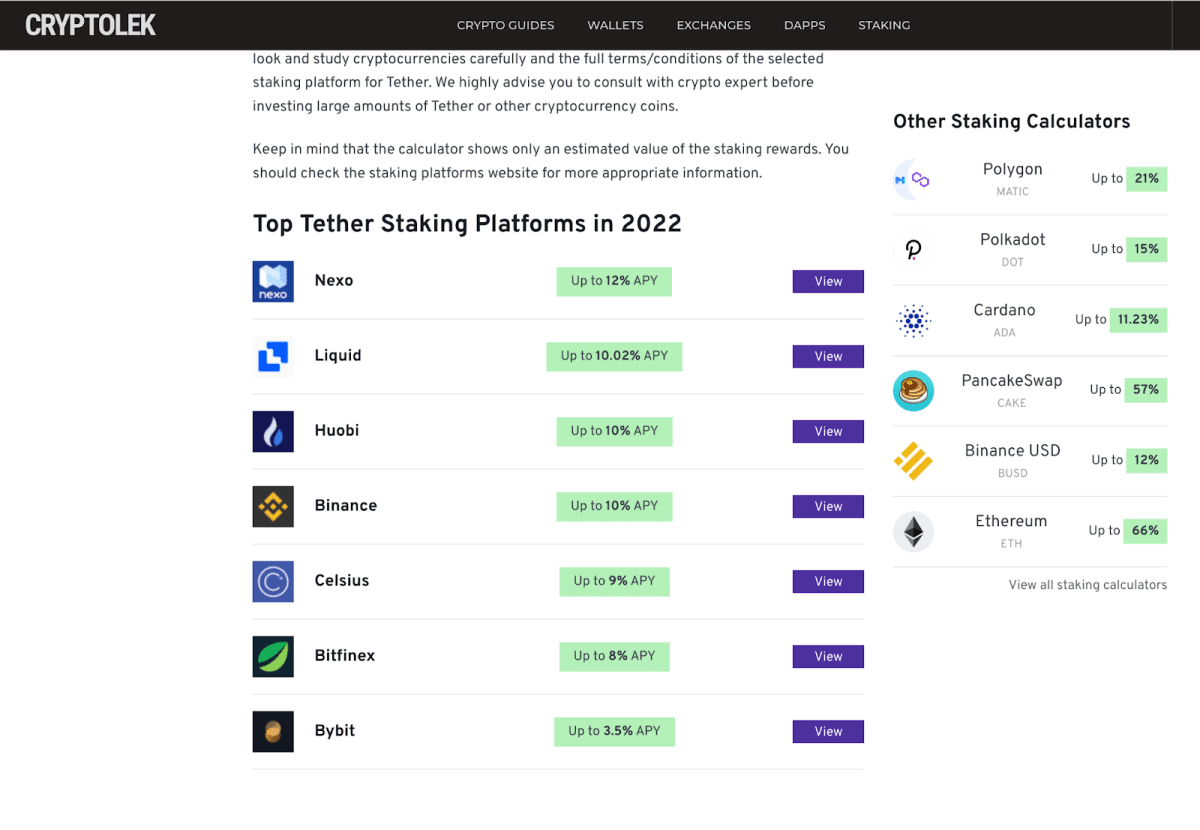This screenshot has width=1200, height=830.
Task: Click View button for Bybit
Action: [828, 731]
